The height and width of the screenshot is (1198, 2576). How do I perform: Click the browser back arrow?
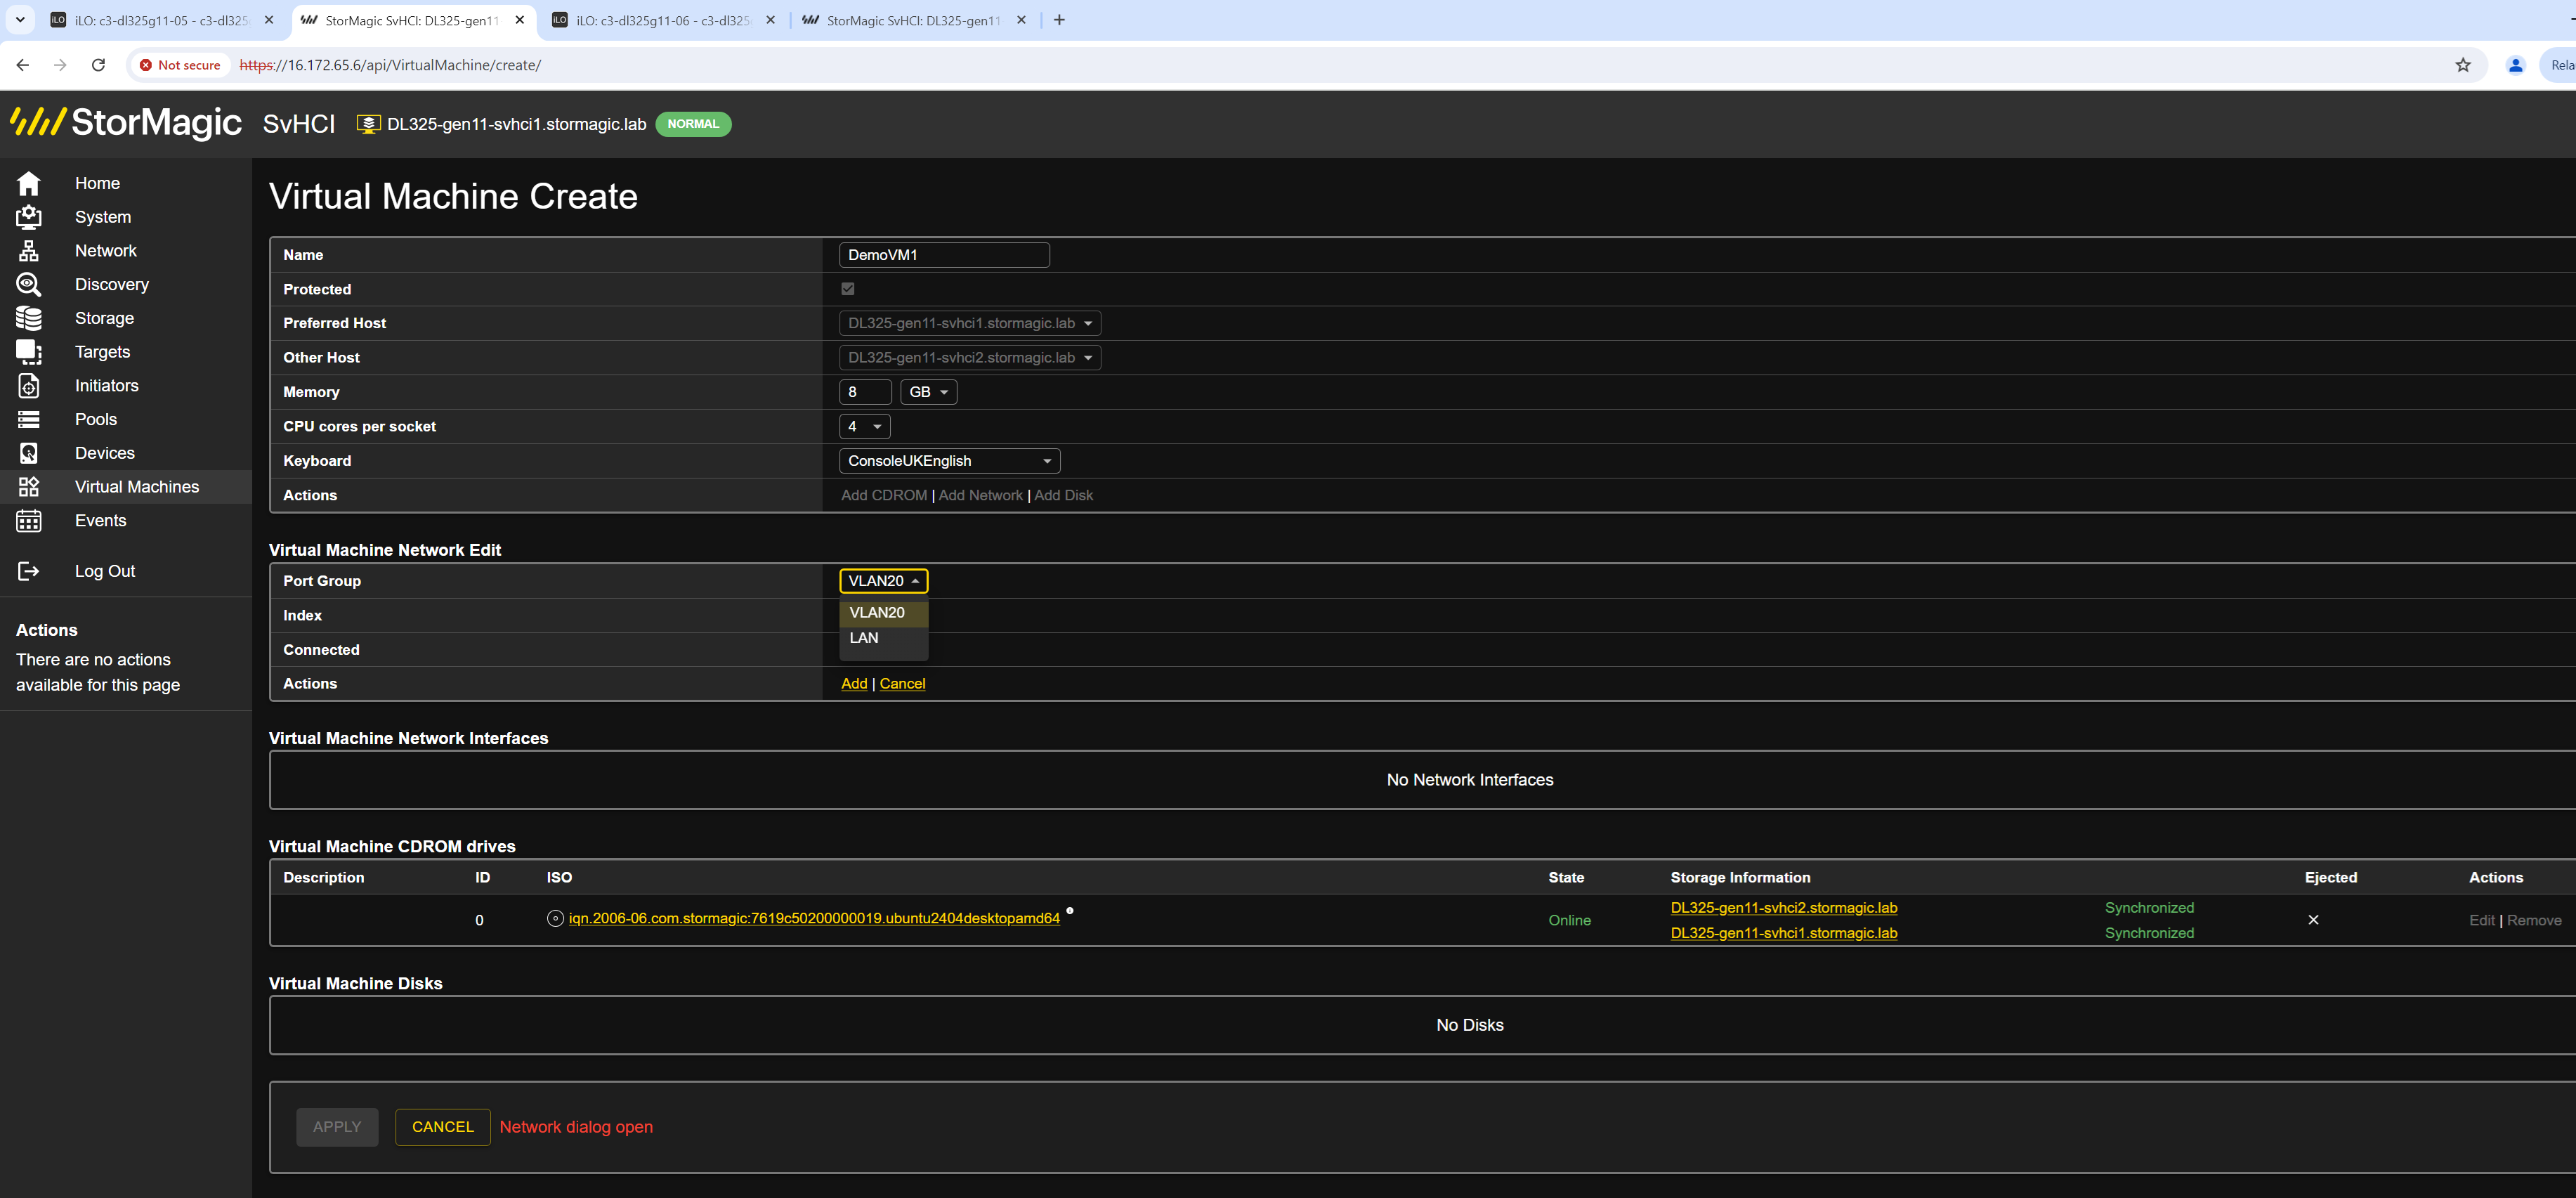22,65
